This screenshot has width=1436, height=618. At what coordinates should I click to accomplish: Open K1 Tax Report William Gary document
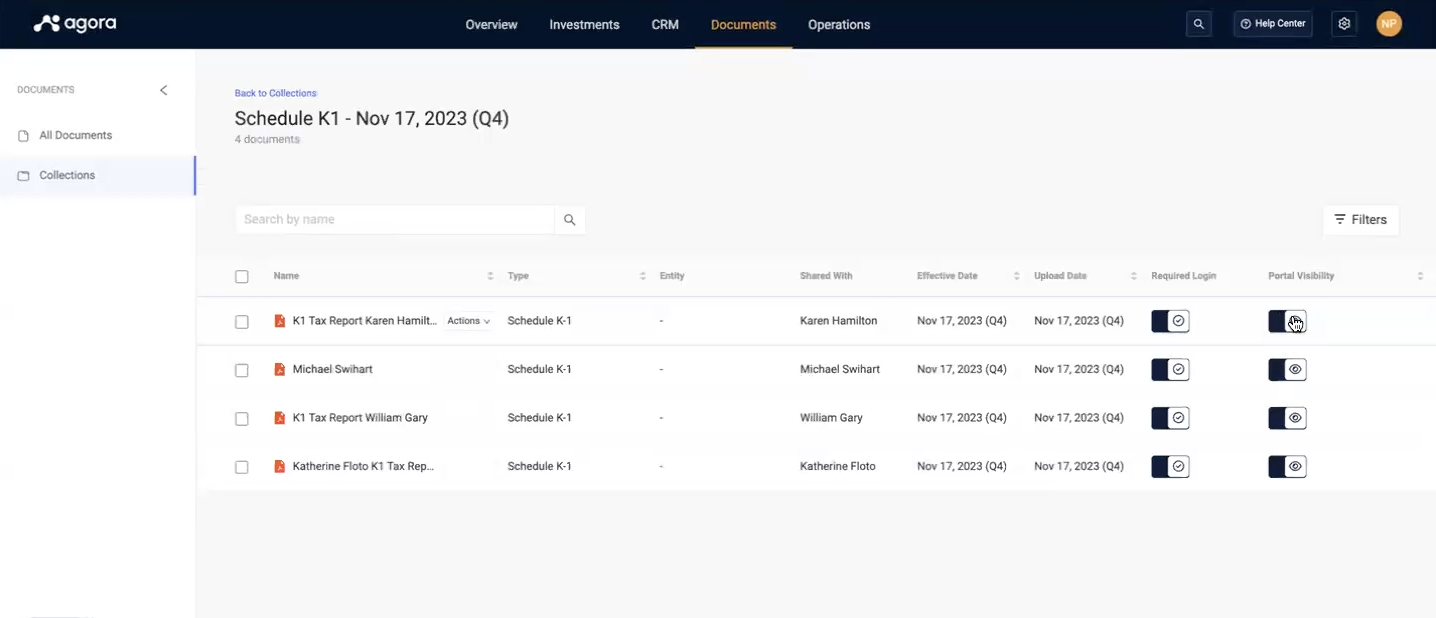point(360,418)
